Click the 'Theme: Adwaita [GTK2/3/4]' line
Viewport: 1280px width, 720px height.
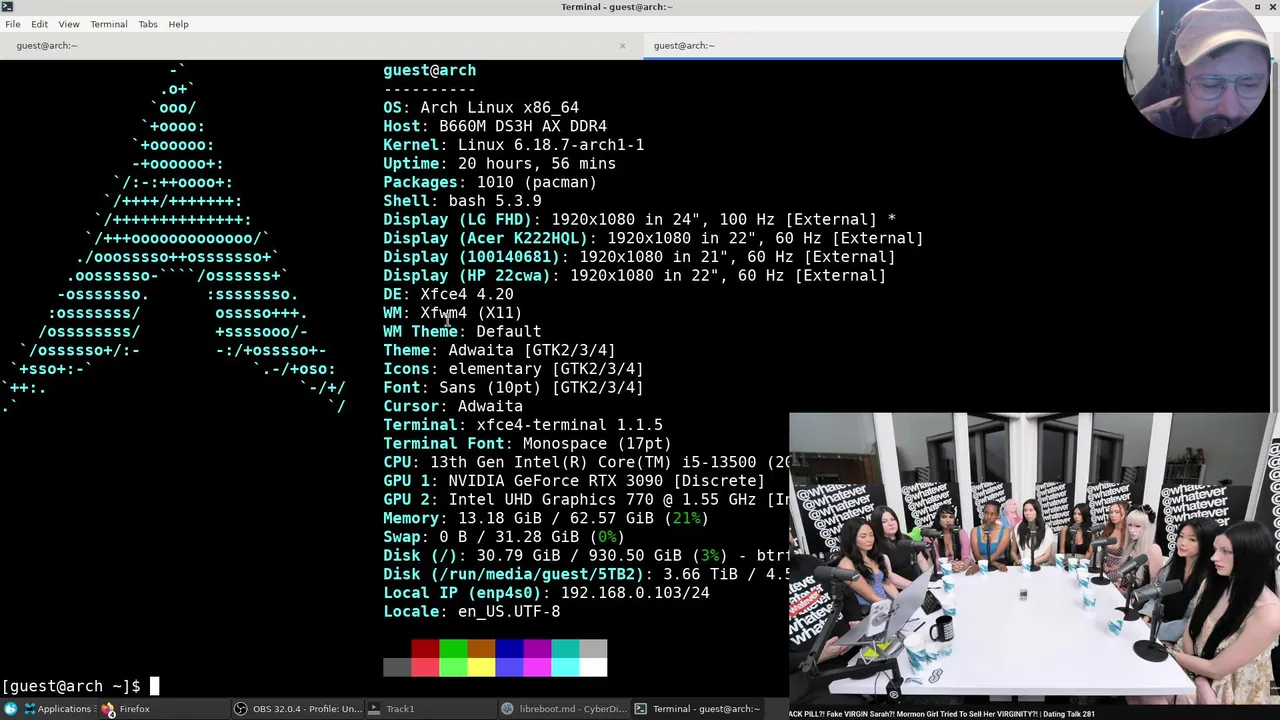[x=499, y=350]
